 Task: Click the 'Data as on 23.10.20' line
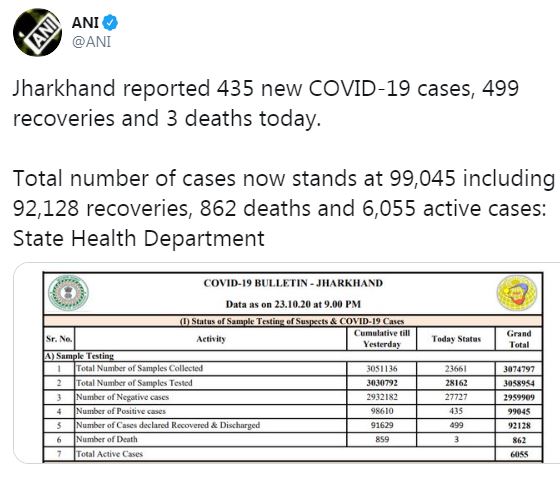[x=293, y=304]
